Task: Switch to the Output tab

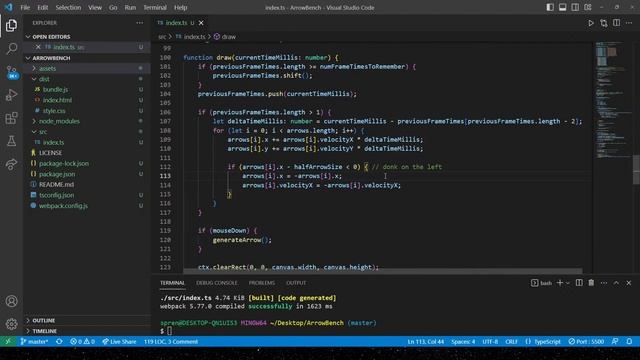Action: tap(296, 283)
